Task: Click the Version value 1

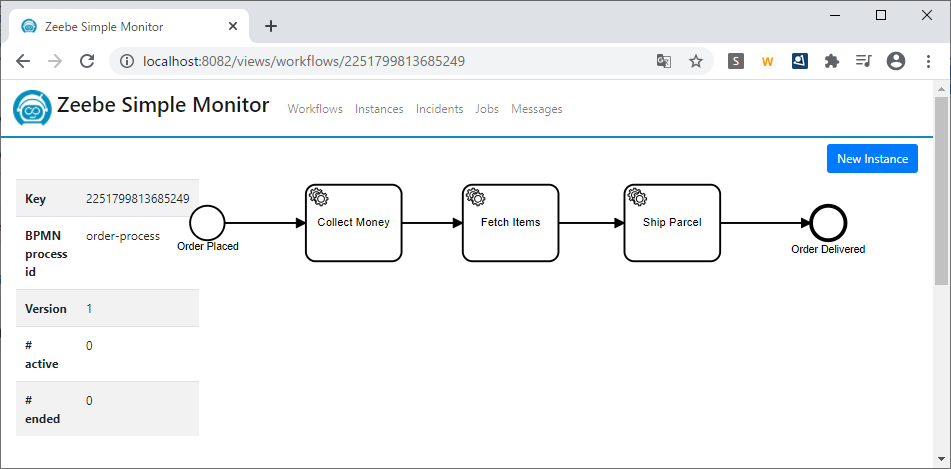Action: [x=89, y=308]
